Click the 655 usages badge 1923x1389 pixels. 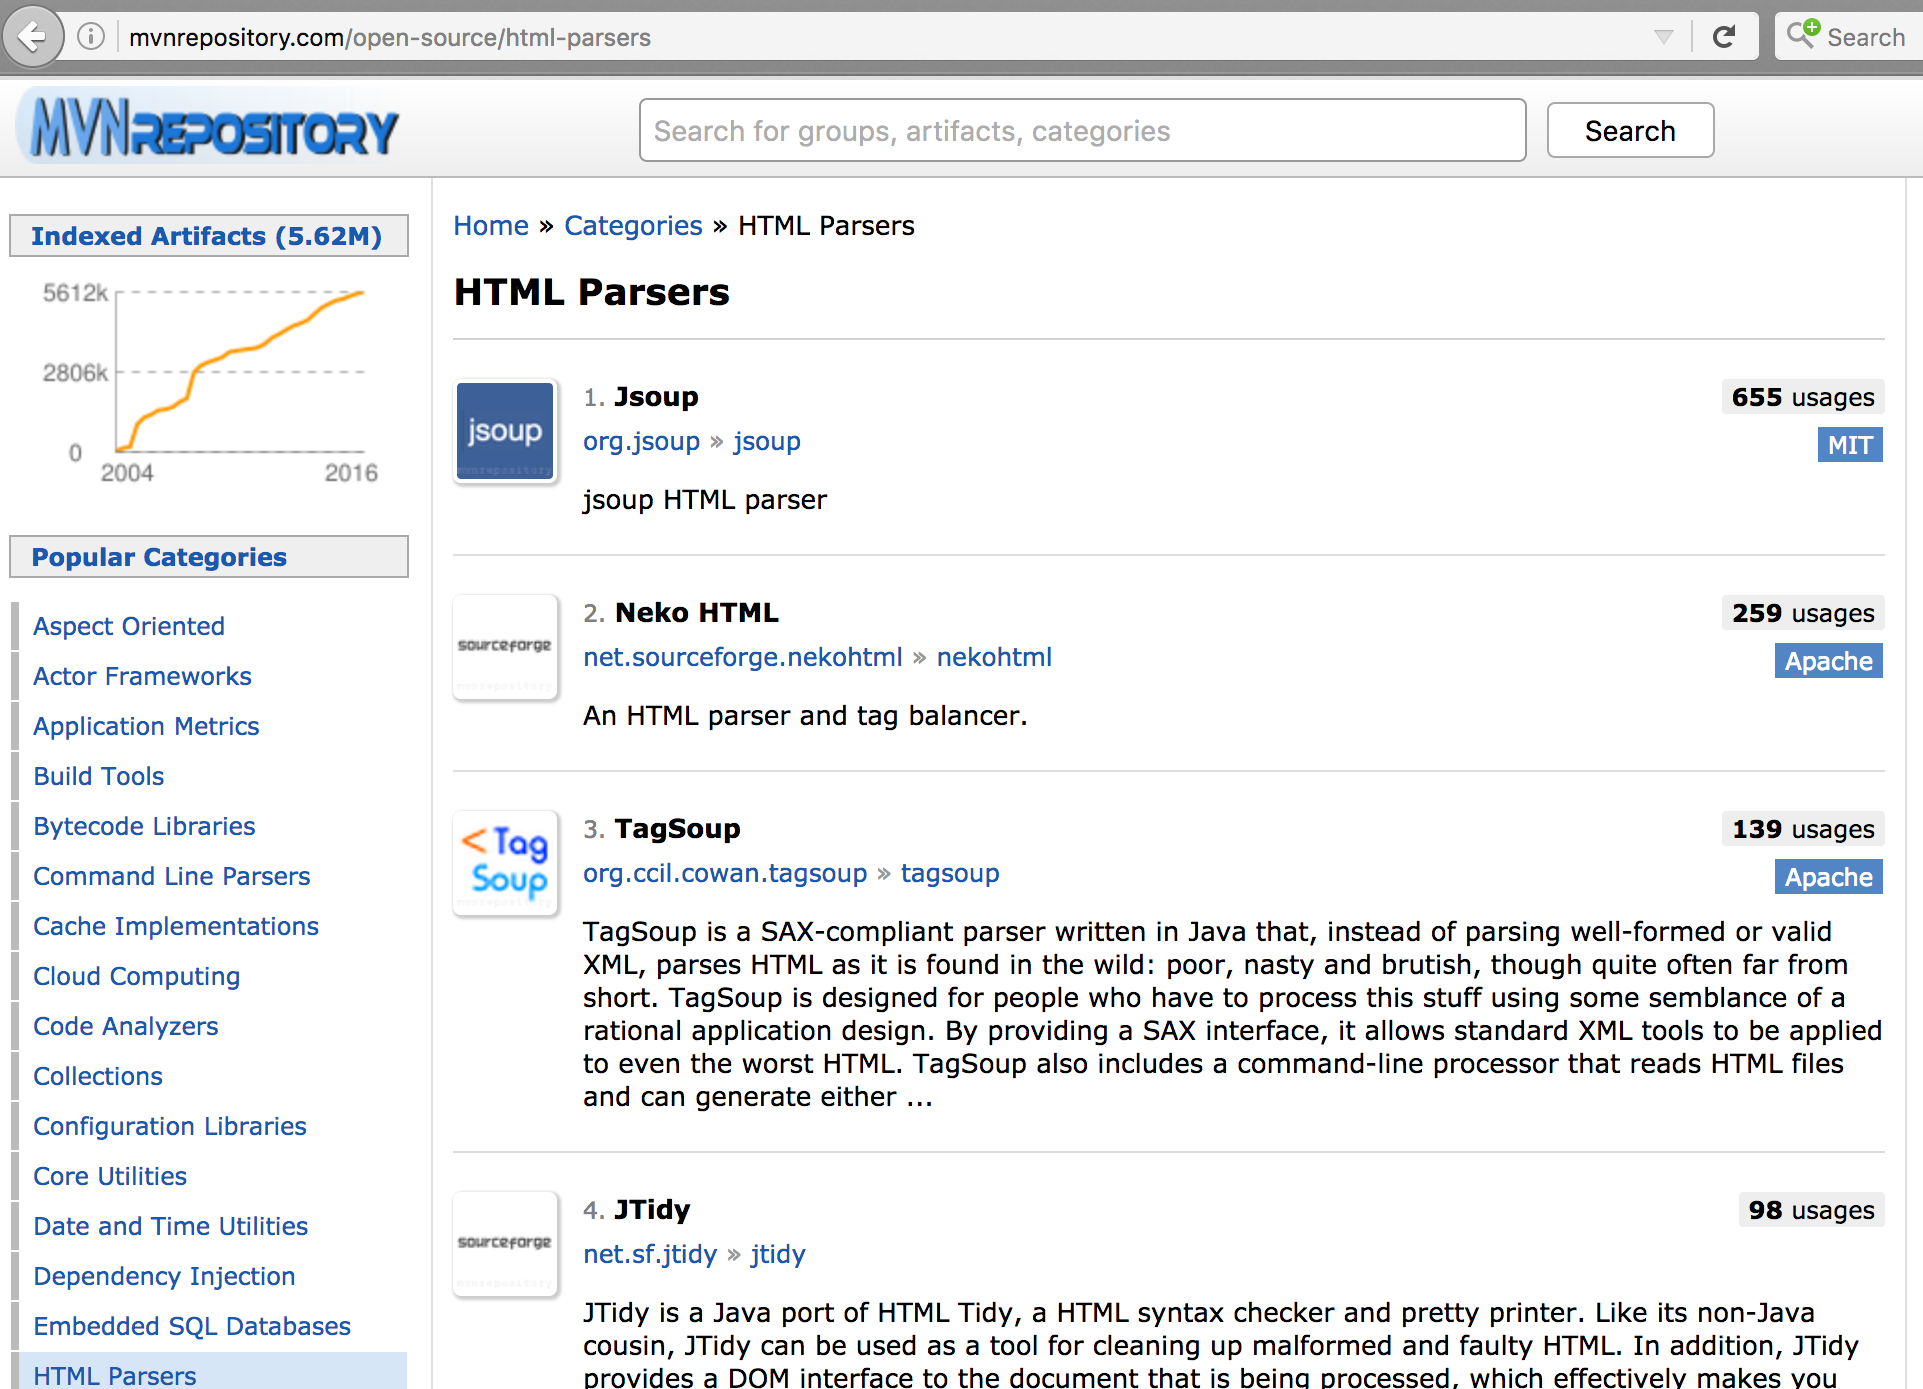1802,397
